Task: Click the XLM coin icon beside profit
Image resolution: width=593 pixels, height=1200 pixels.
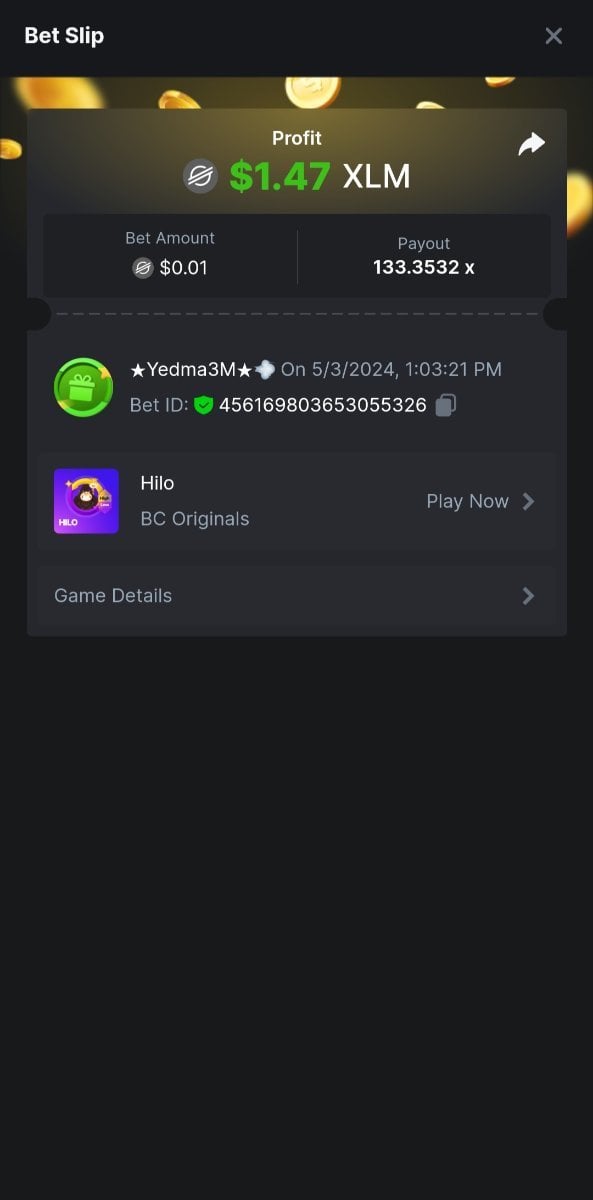Action: point(200,177)
